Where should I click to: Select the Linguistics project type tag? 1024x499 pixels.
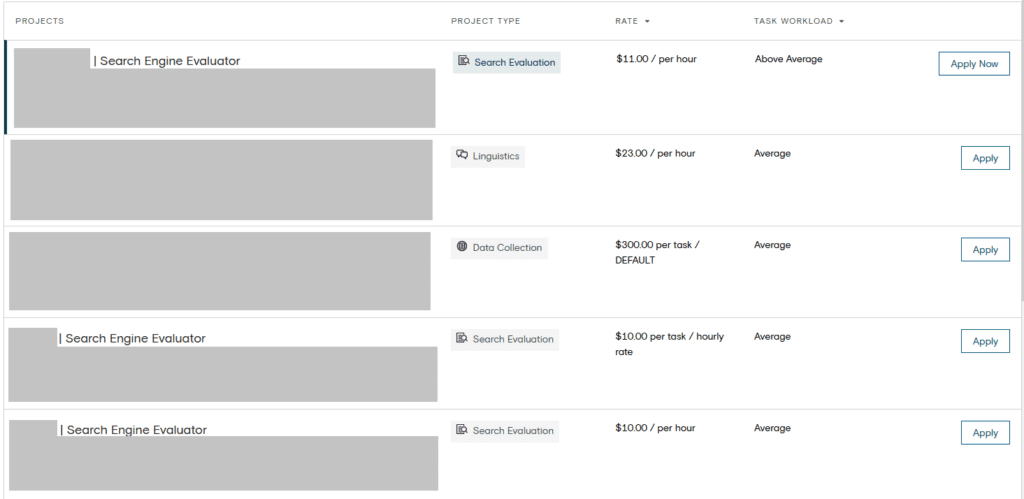488,156
